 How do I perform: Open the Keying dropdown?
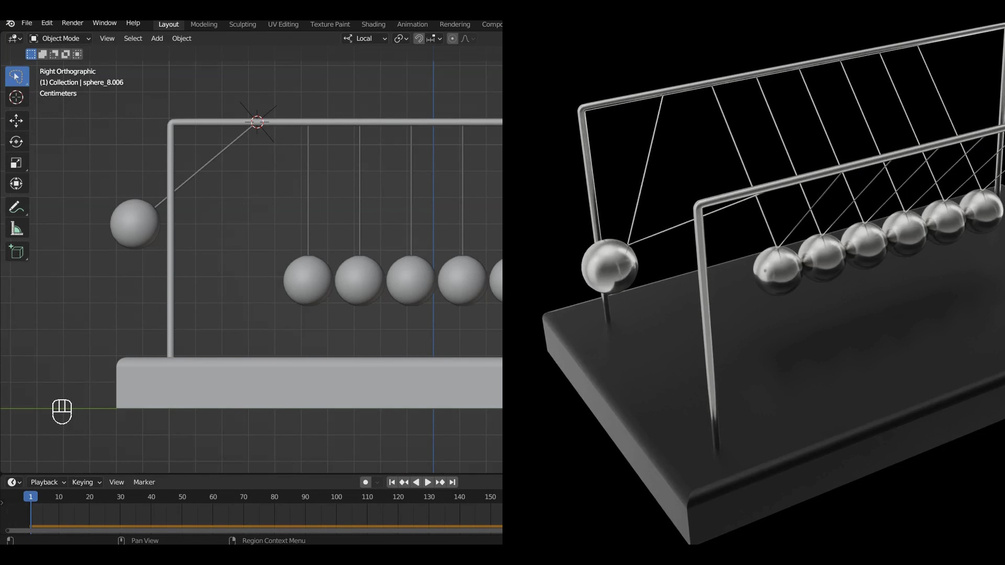tap(87, 482)
